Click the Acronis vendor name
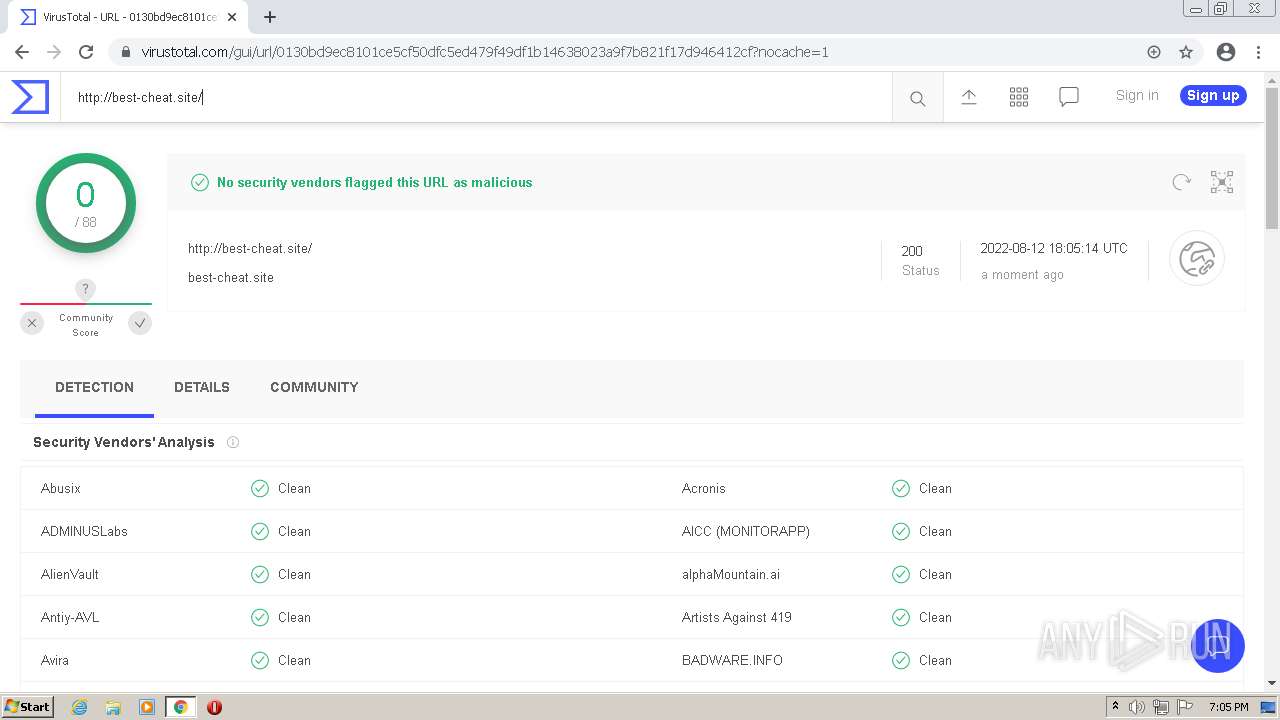This screenshot has width=1280, height=720. pyautogui.click(x=704, y=488)
